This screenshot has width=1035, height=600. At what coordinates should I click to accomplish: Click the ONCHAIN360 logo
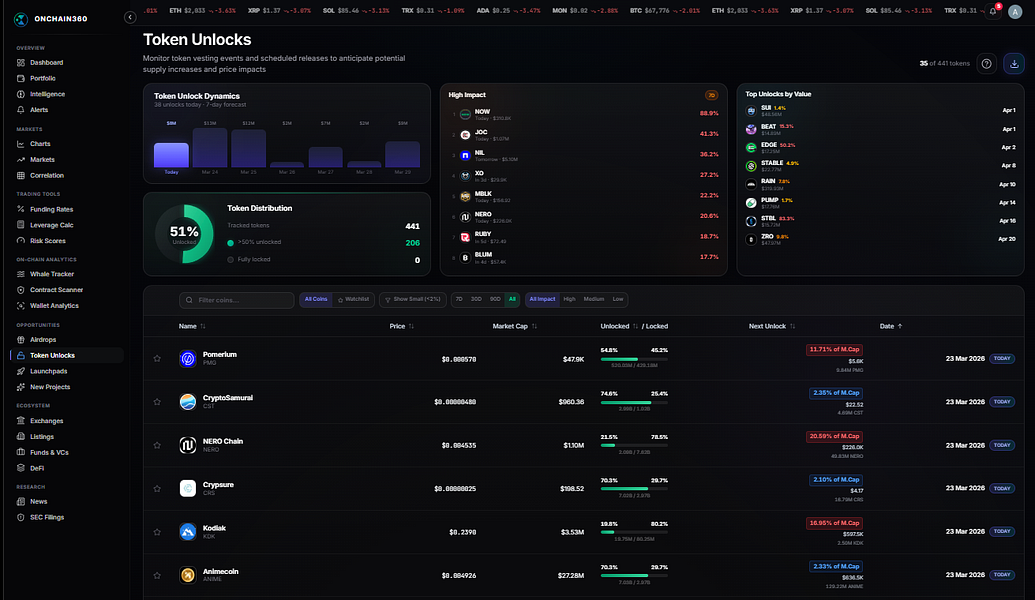tap(51, 18)
